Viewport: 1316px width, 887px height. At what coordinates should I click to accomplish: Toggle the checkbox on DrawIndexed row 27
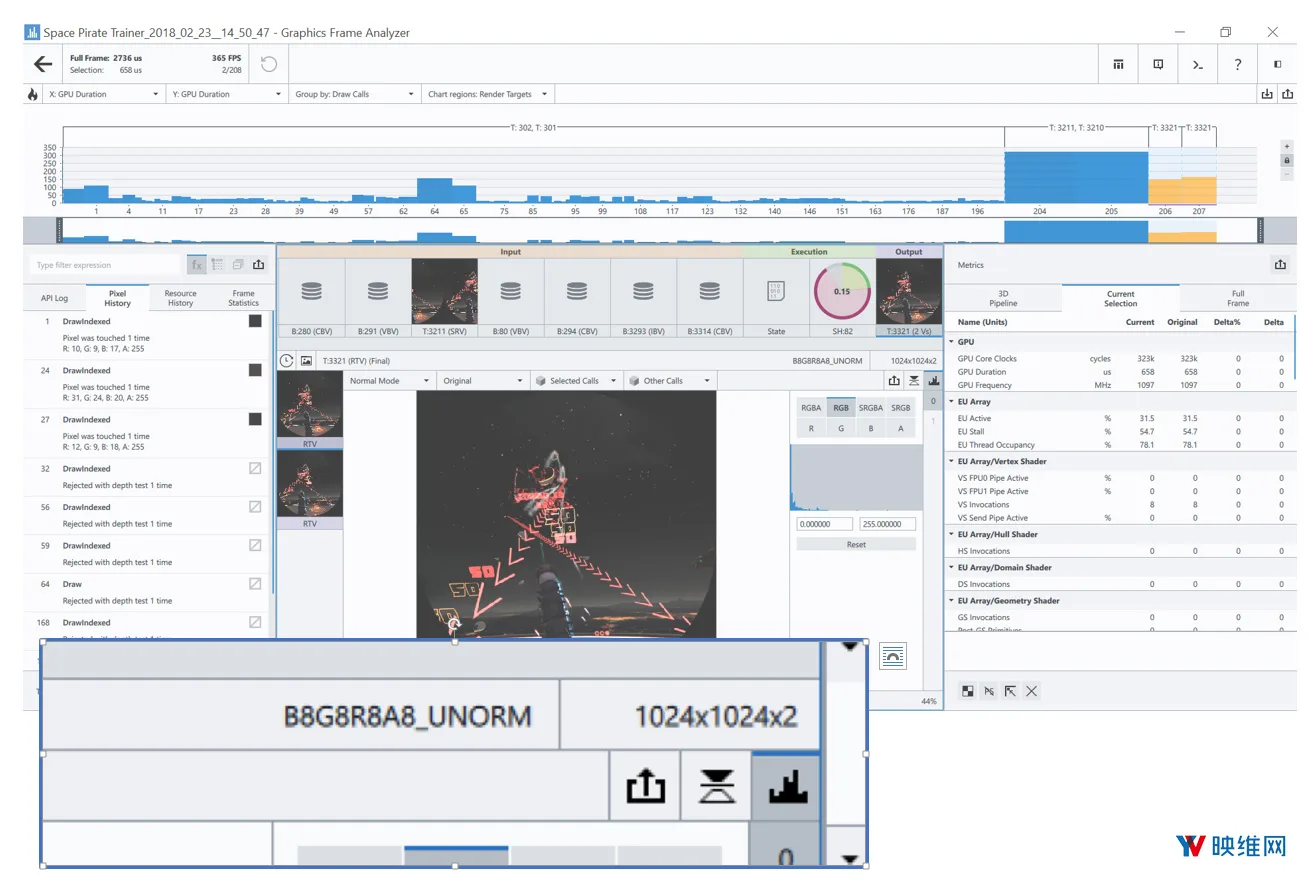[255, 420]
